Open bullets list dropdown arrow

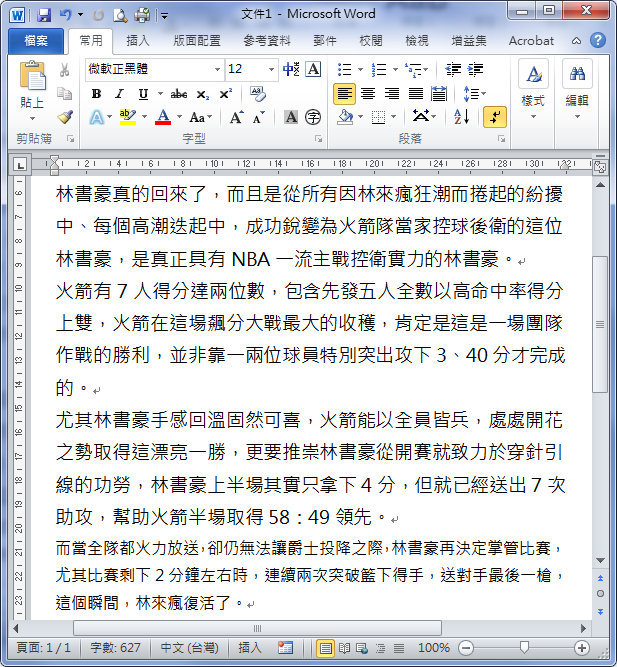(x=360, y=69)
